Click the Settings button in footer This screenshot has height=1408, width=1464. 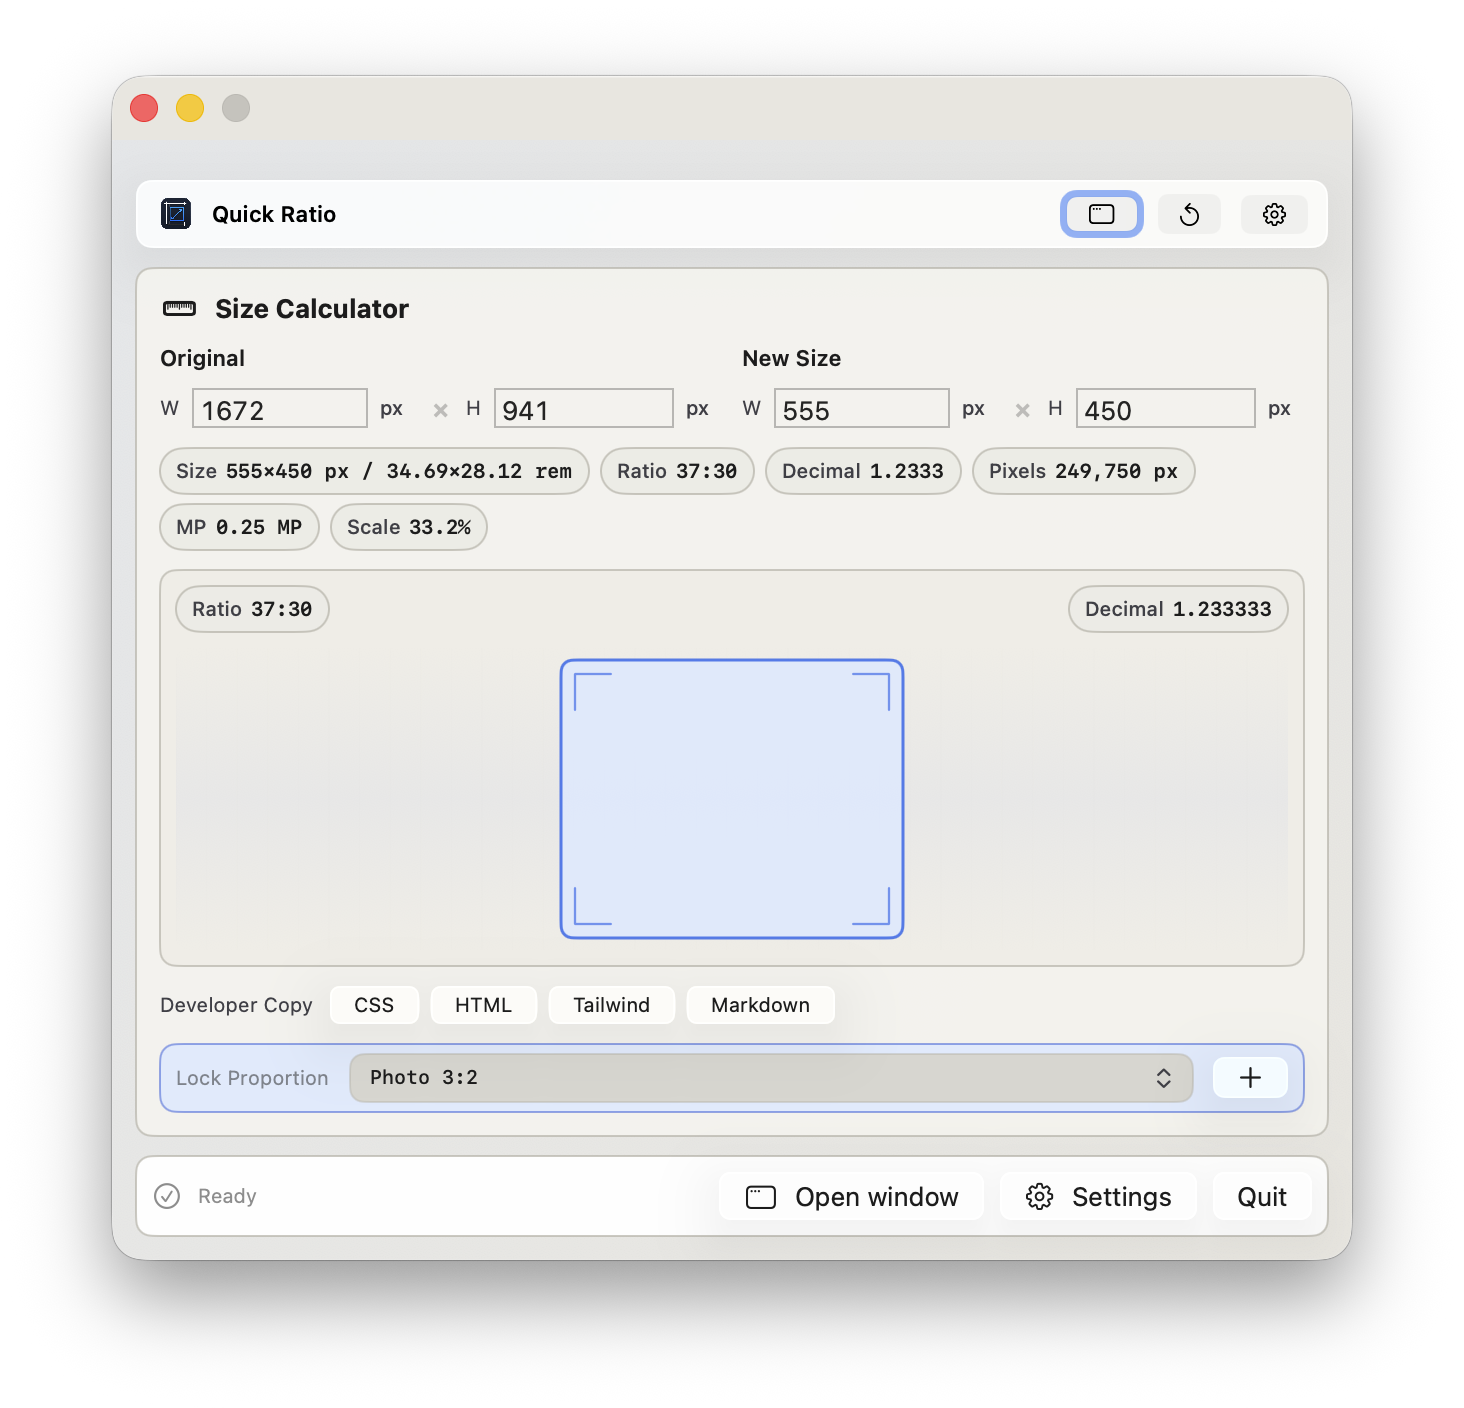1098,1197
